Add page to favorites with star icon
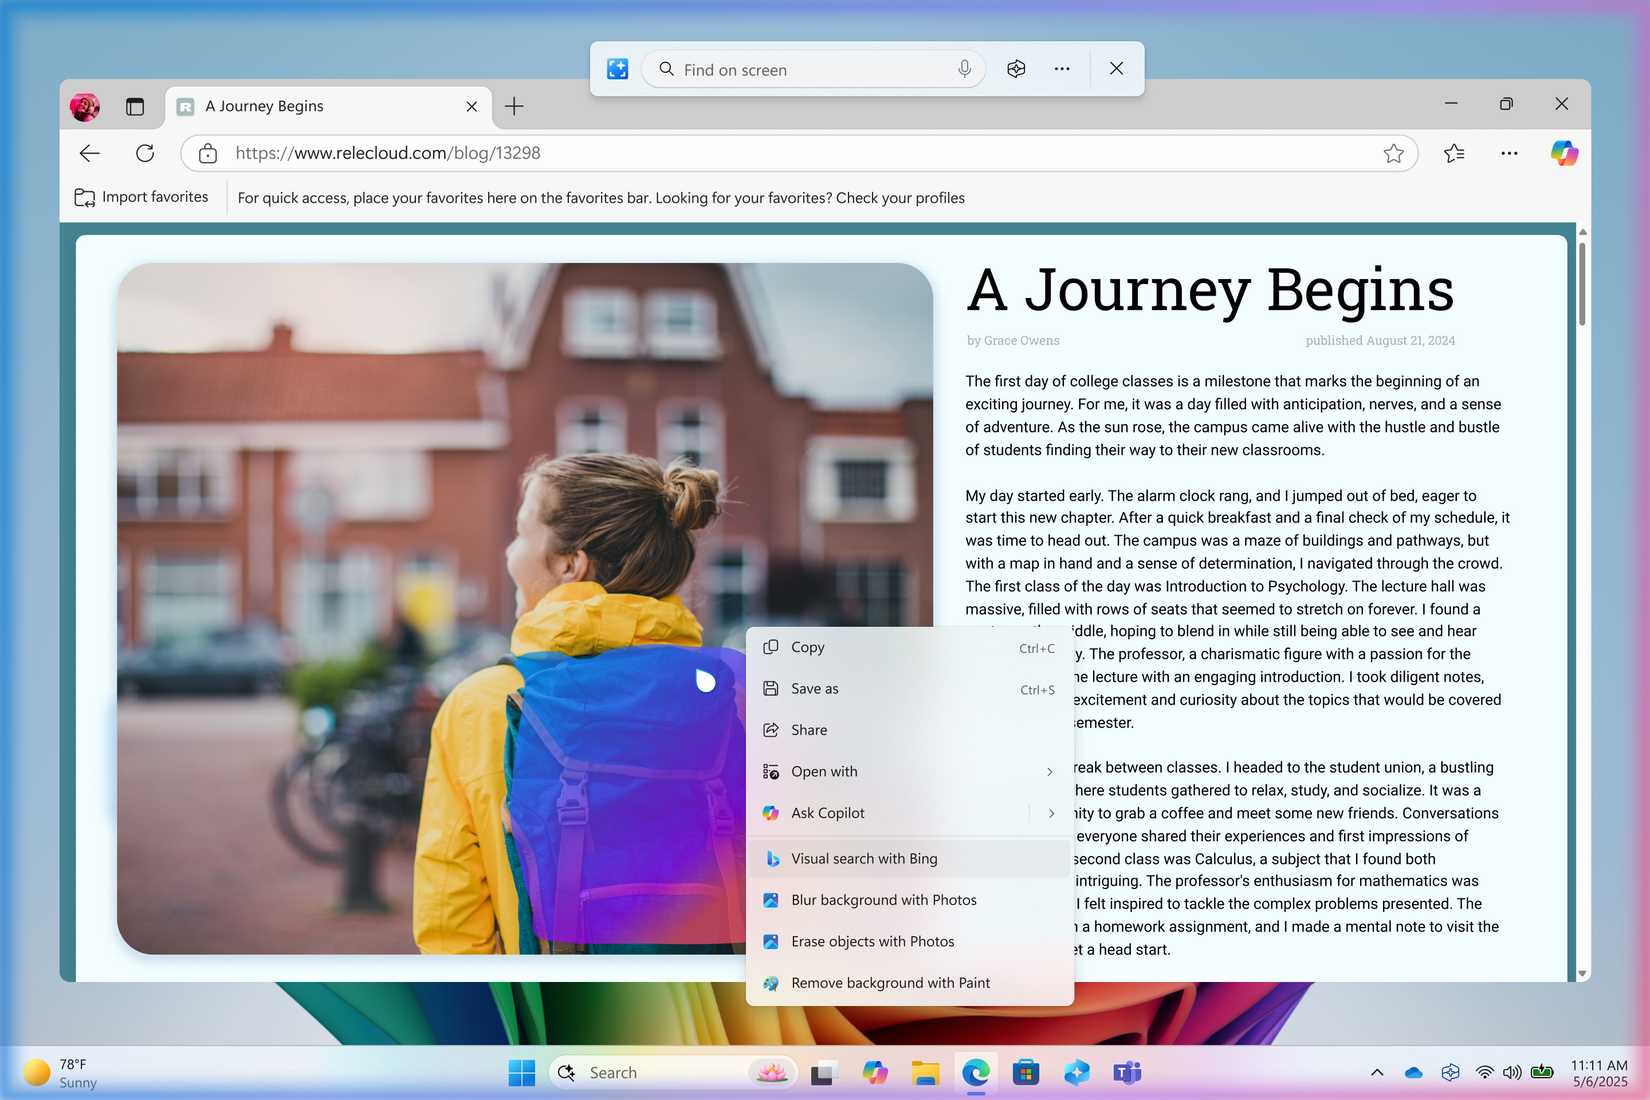Viewport: 1650px width, 1100px height. (x=1393, y=153)
